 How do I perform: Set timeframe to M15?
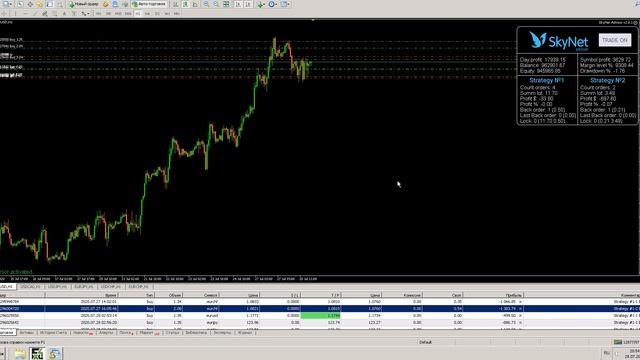coord(118,13)
